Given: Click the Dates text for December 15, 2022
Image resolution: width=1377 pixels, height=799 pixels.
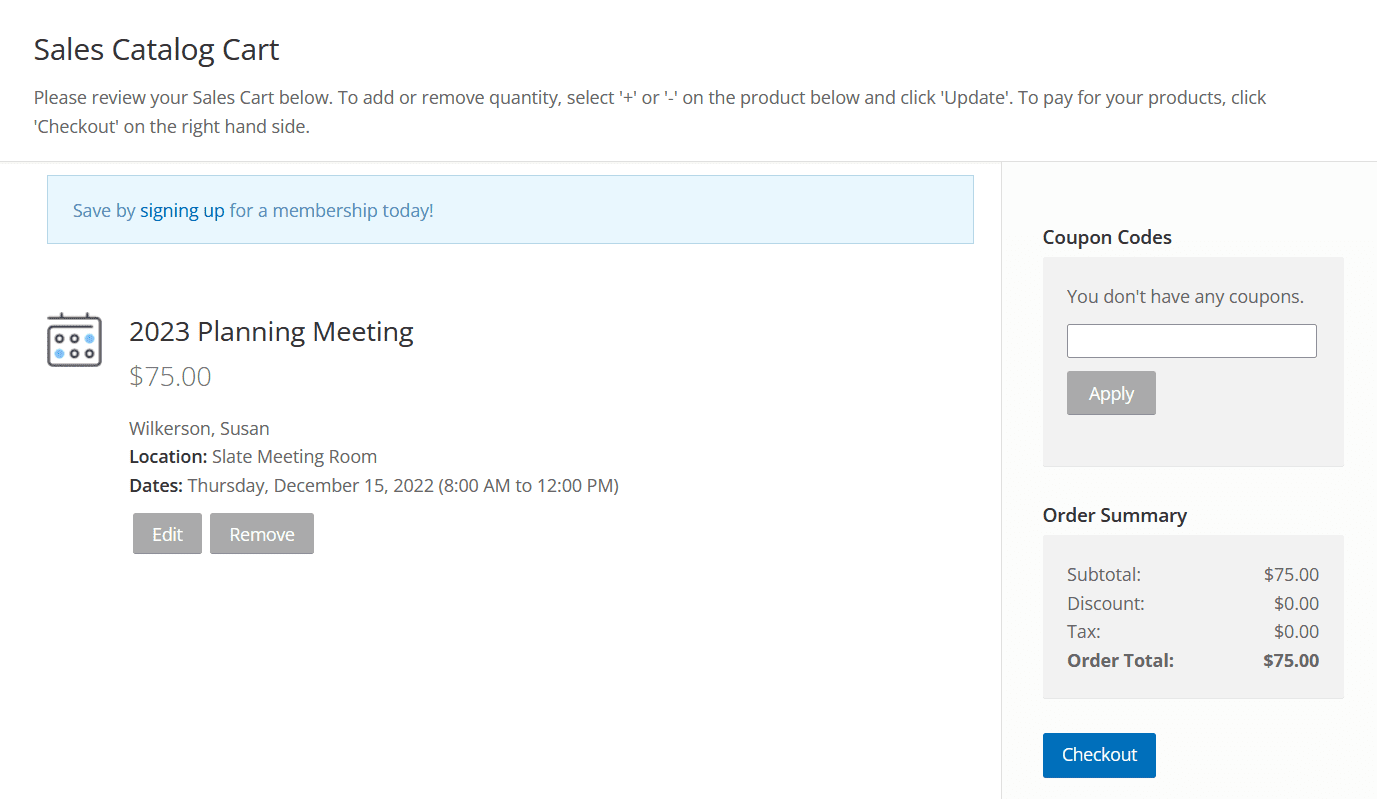Looking at the screenshot, I should click(373, 484).
